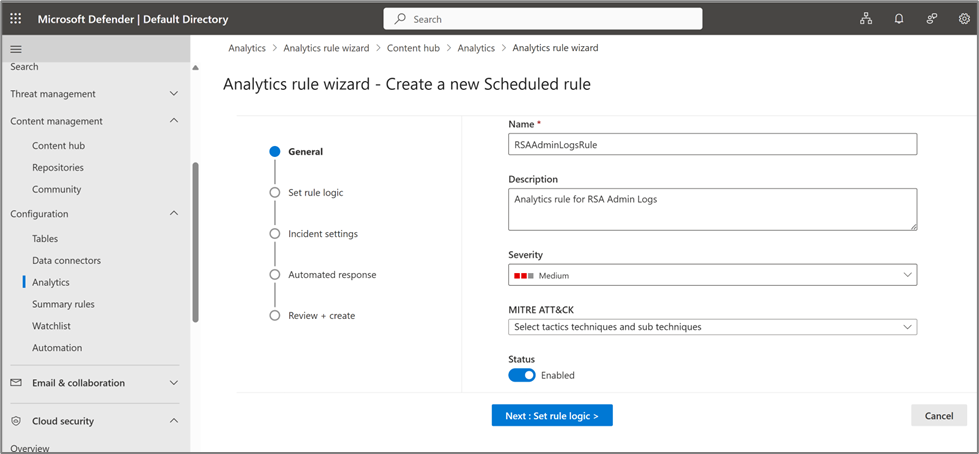Click the community people icon in header

[932, 19]
